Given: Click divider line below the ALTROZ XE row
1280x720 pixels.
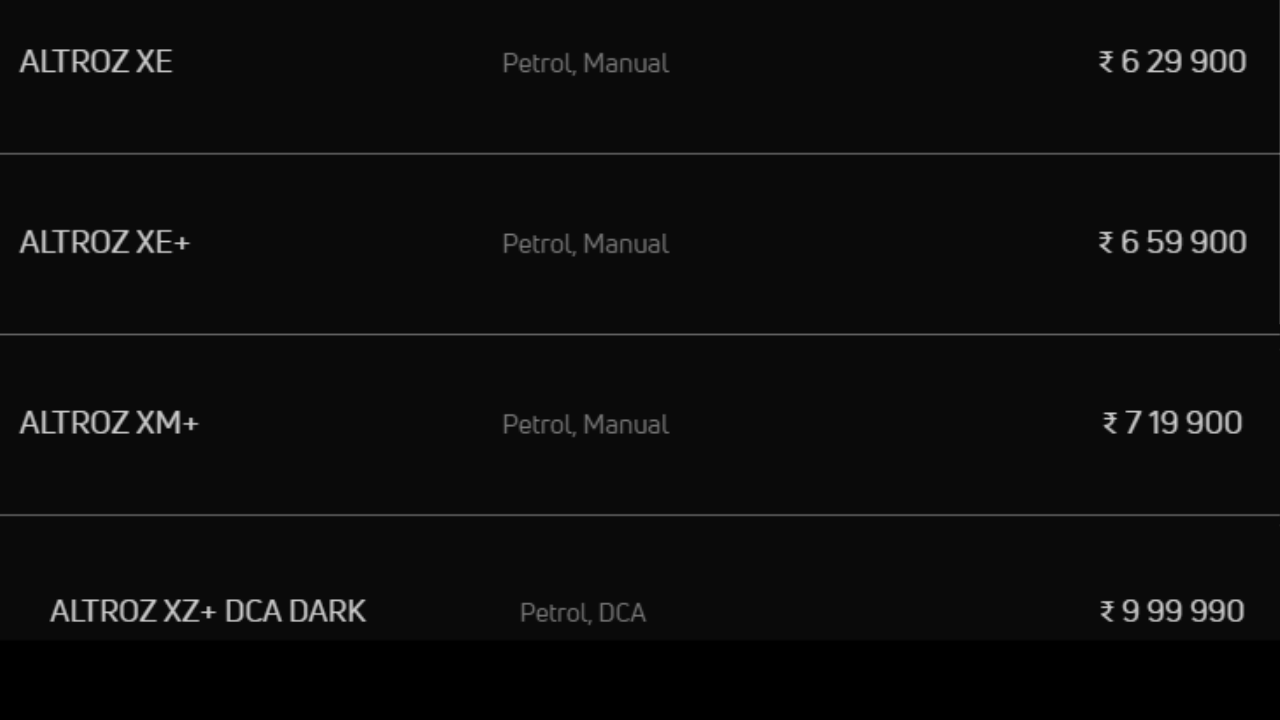Looking at the screenshot, I should point(640,154).
